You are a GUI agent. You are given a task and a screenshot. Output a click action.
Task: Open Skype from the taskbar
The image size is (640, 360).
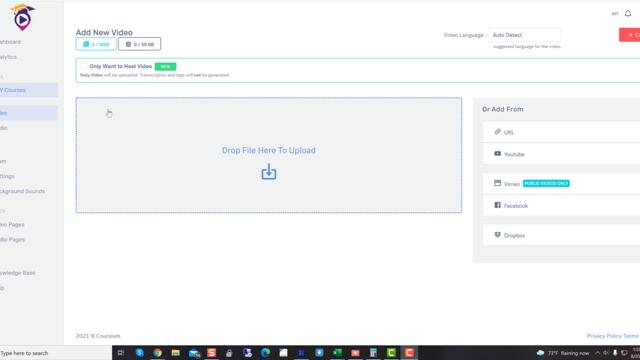click(x=140, y=353)
